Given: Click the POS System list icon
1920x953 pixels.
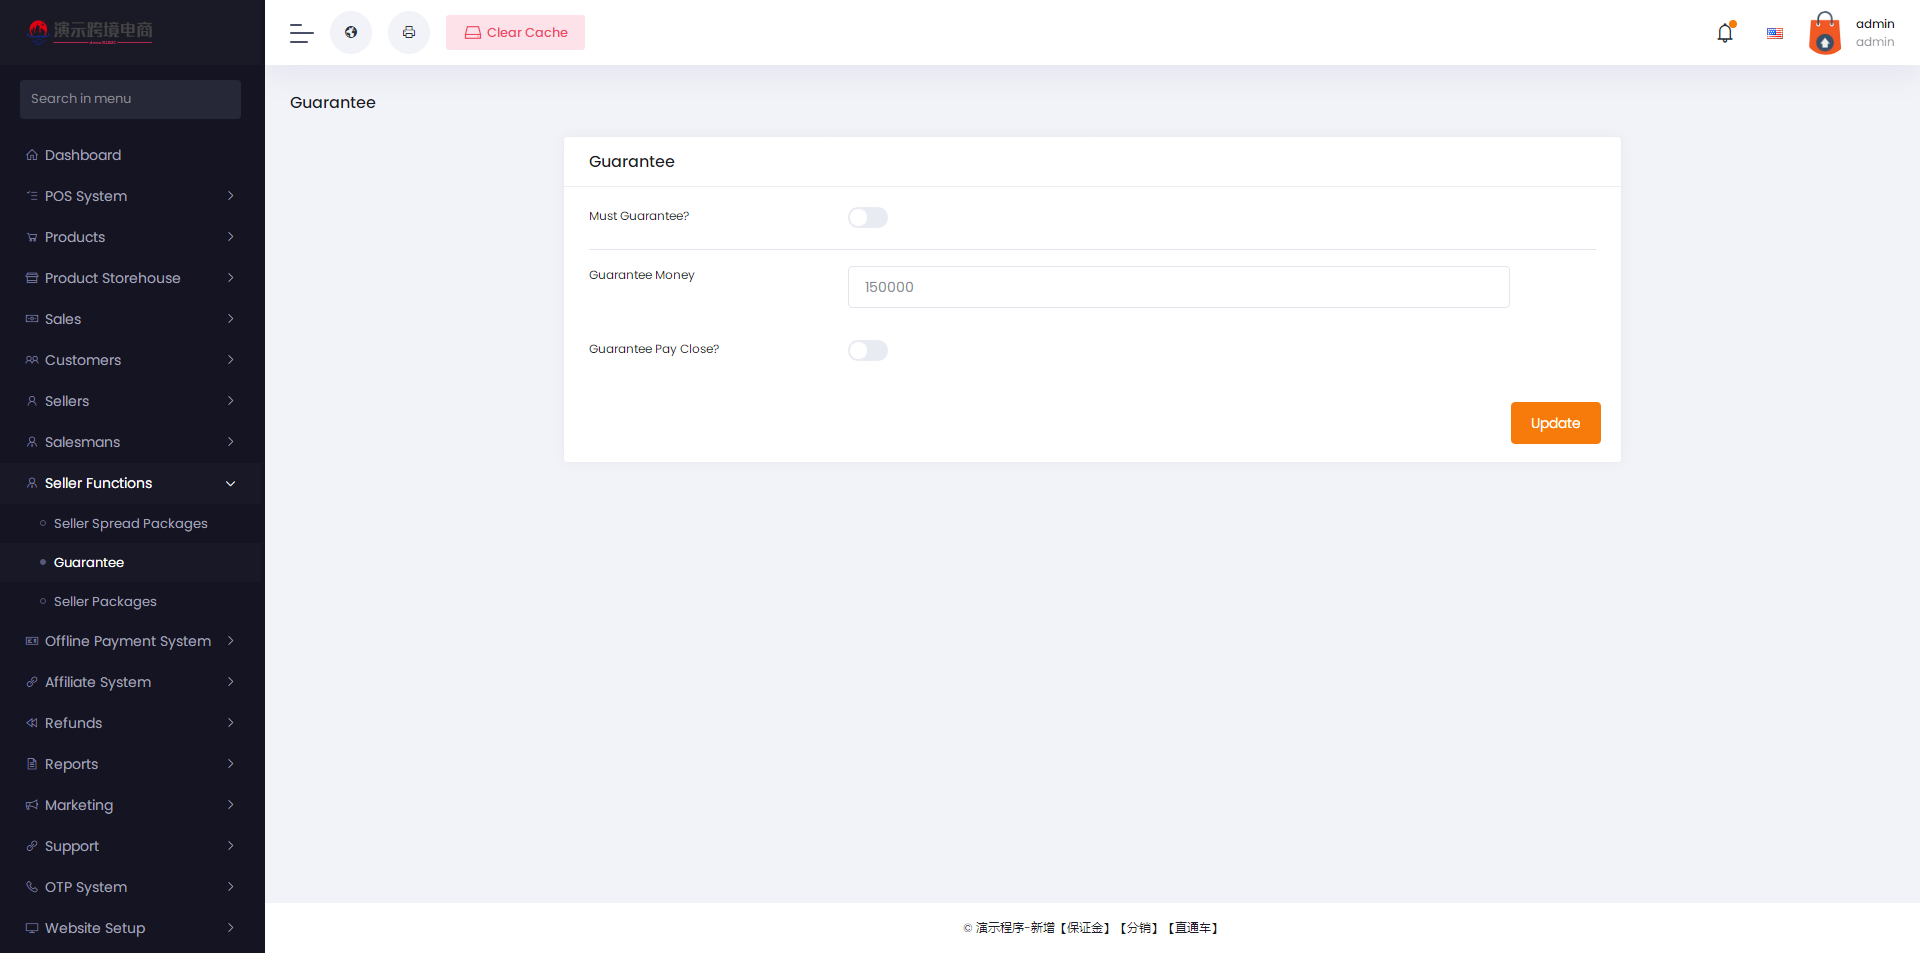Looking at the screenshot, I should click(32, 196).
